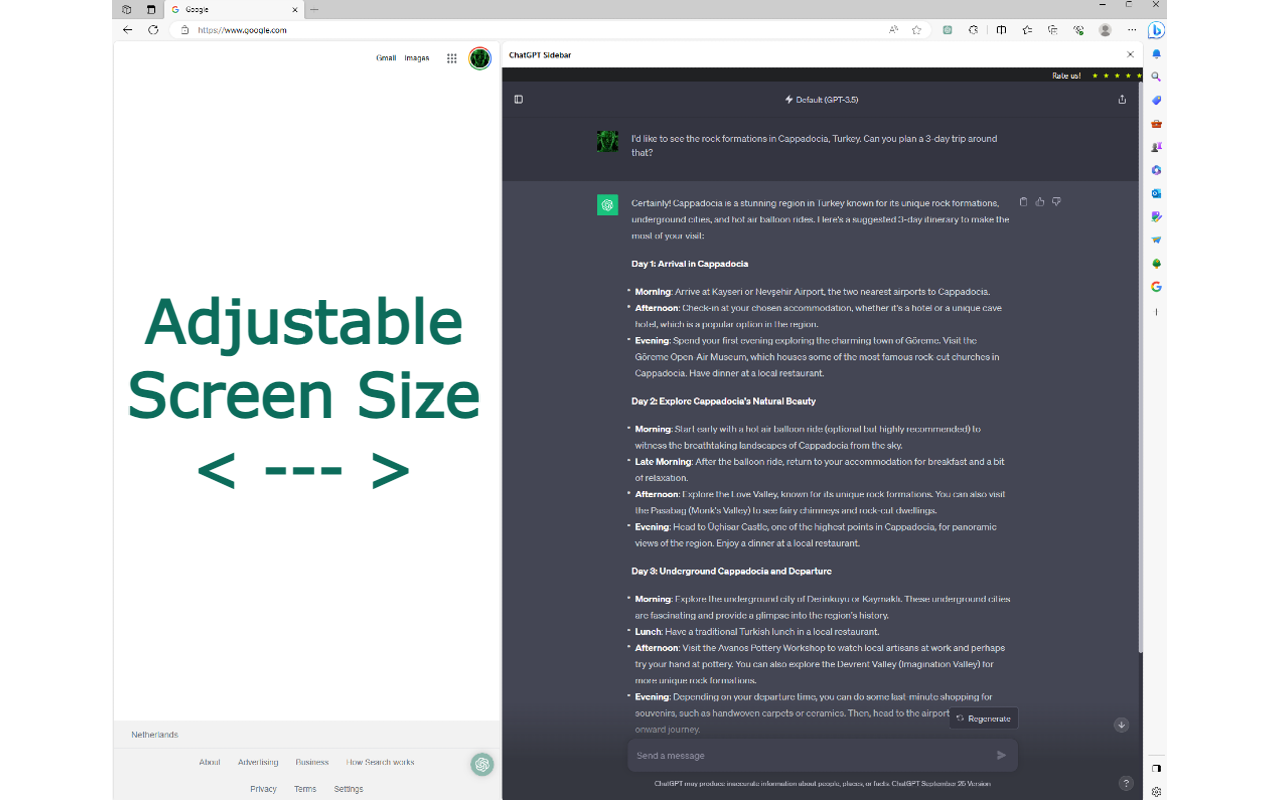Open the tab actions menu icon
1280x800 pixels.
tap(151, 9)
